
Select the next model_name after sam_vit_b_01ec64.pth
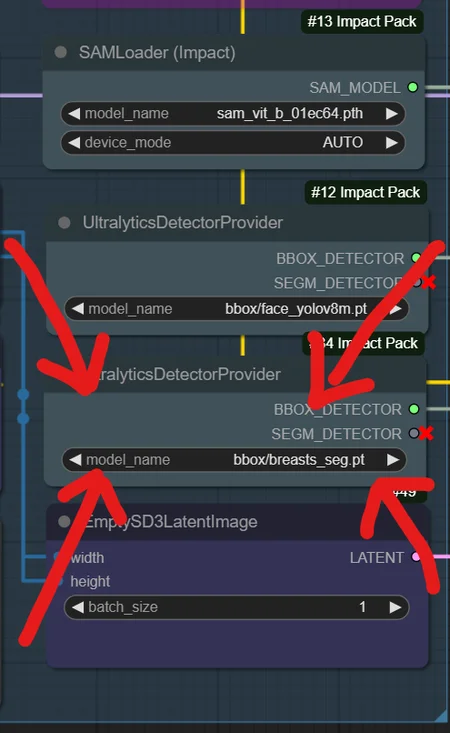[x=392, y=114]
